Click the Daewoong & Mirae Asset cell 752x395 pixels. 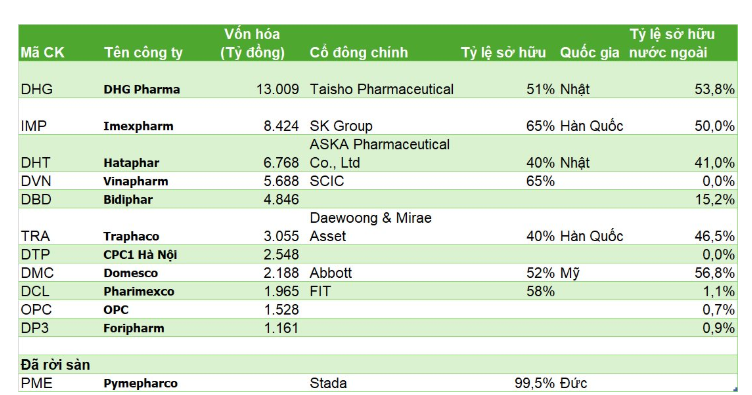370,227
